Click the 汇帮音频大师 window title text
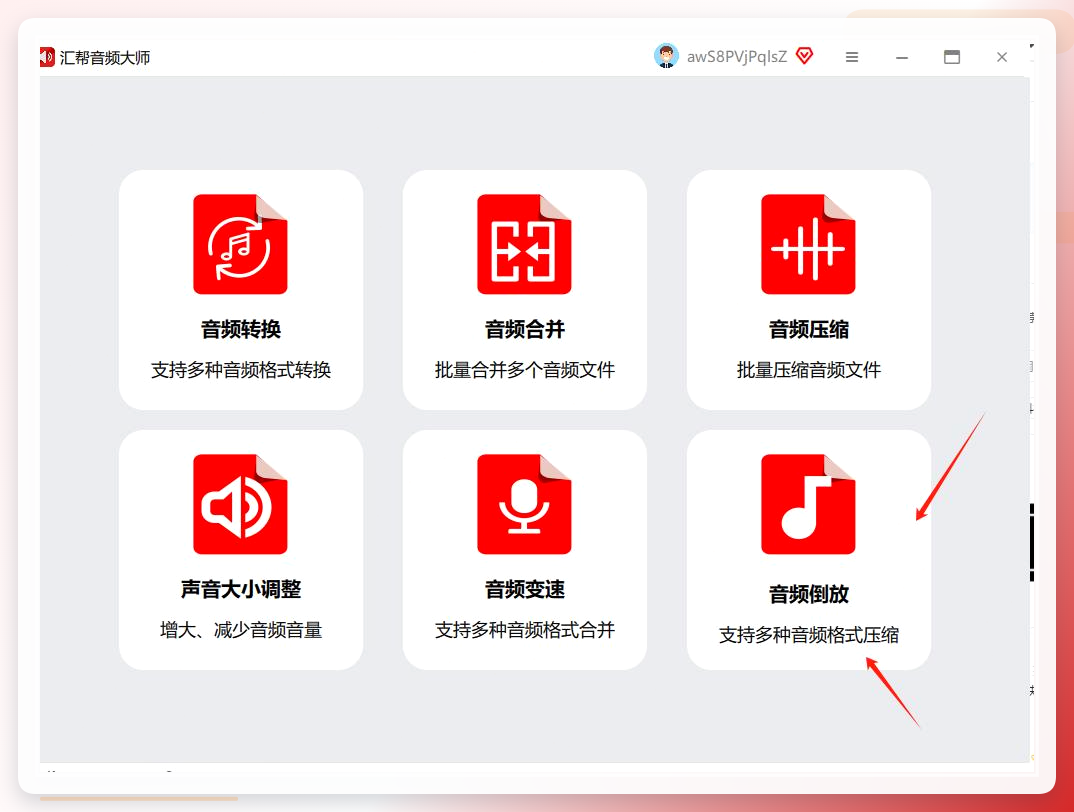The height and width of the screenshot is (812, 1074). (x=105, y=58)
